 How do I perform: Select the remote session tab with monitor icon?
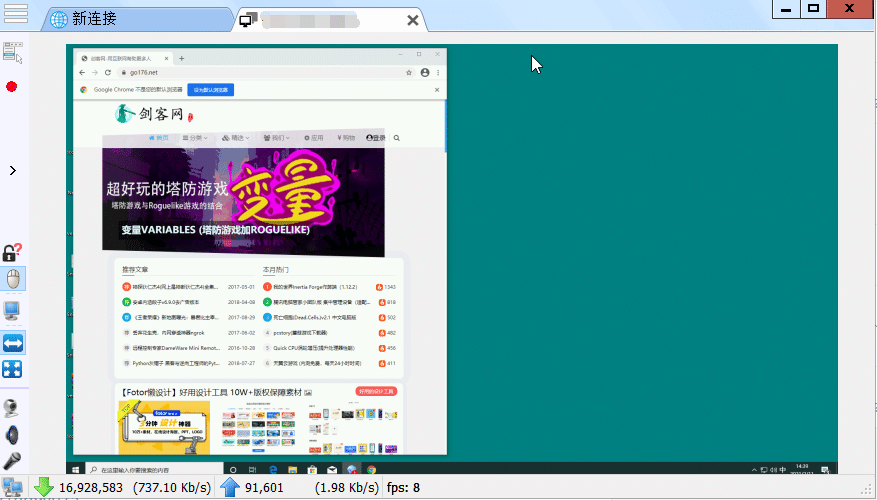click(x=330, y=20)
